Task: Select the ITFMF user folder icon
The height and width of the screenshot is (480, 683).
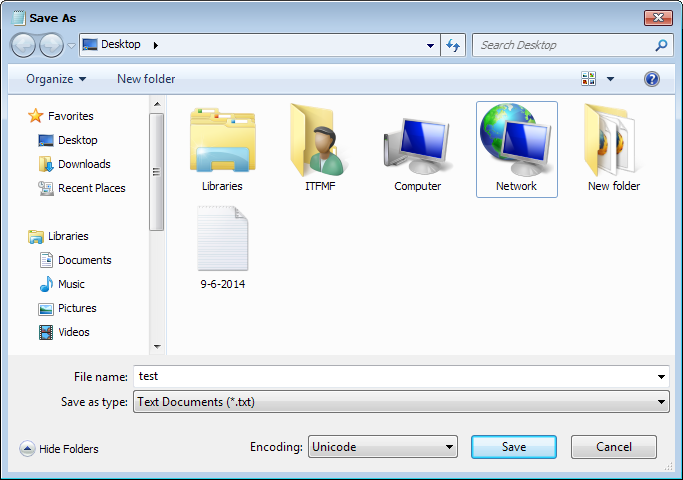Action: [x=319, y=140]
